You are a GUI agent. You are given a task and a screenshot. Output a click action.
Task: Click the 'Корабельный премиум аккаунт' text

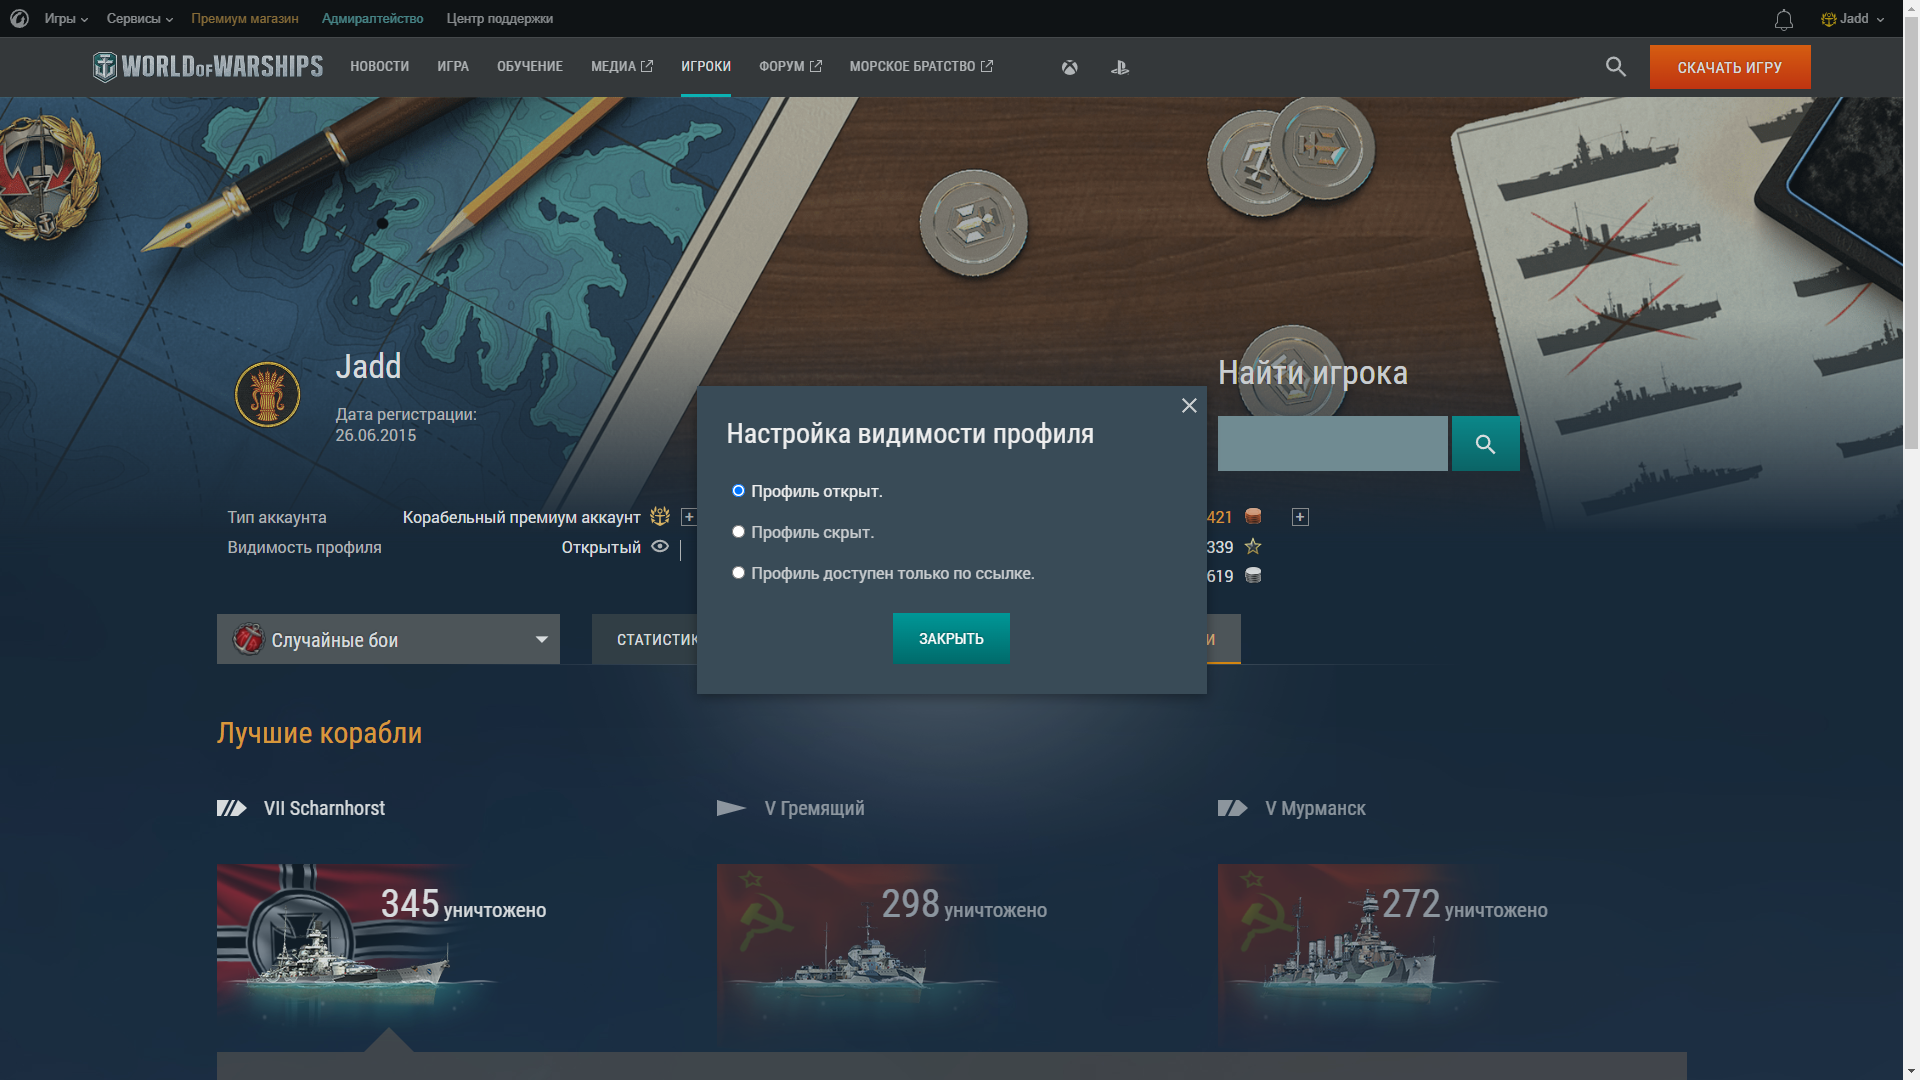pyautogui.click(x=521, y=517)
